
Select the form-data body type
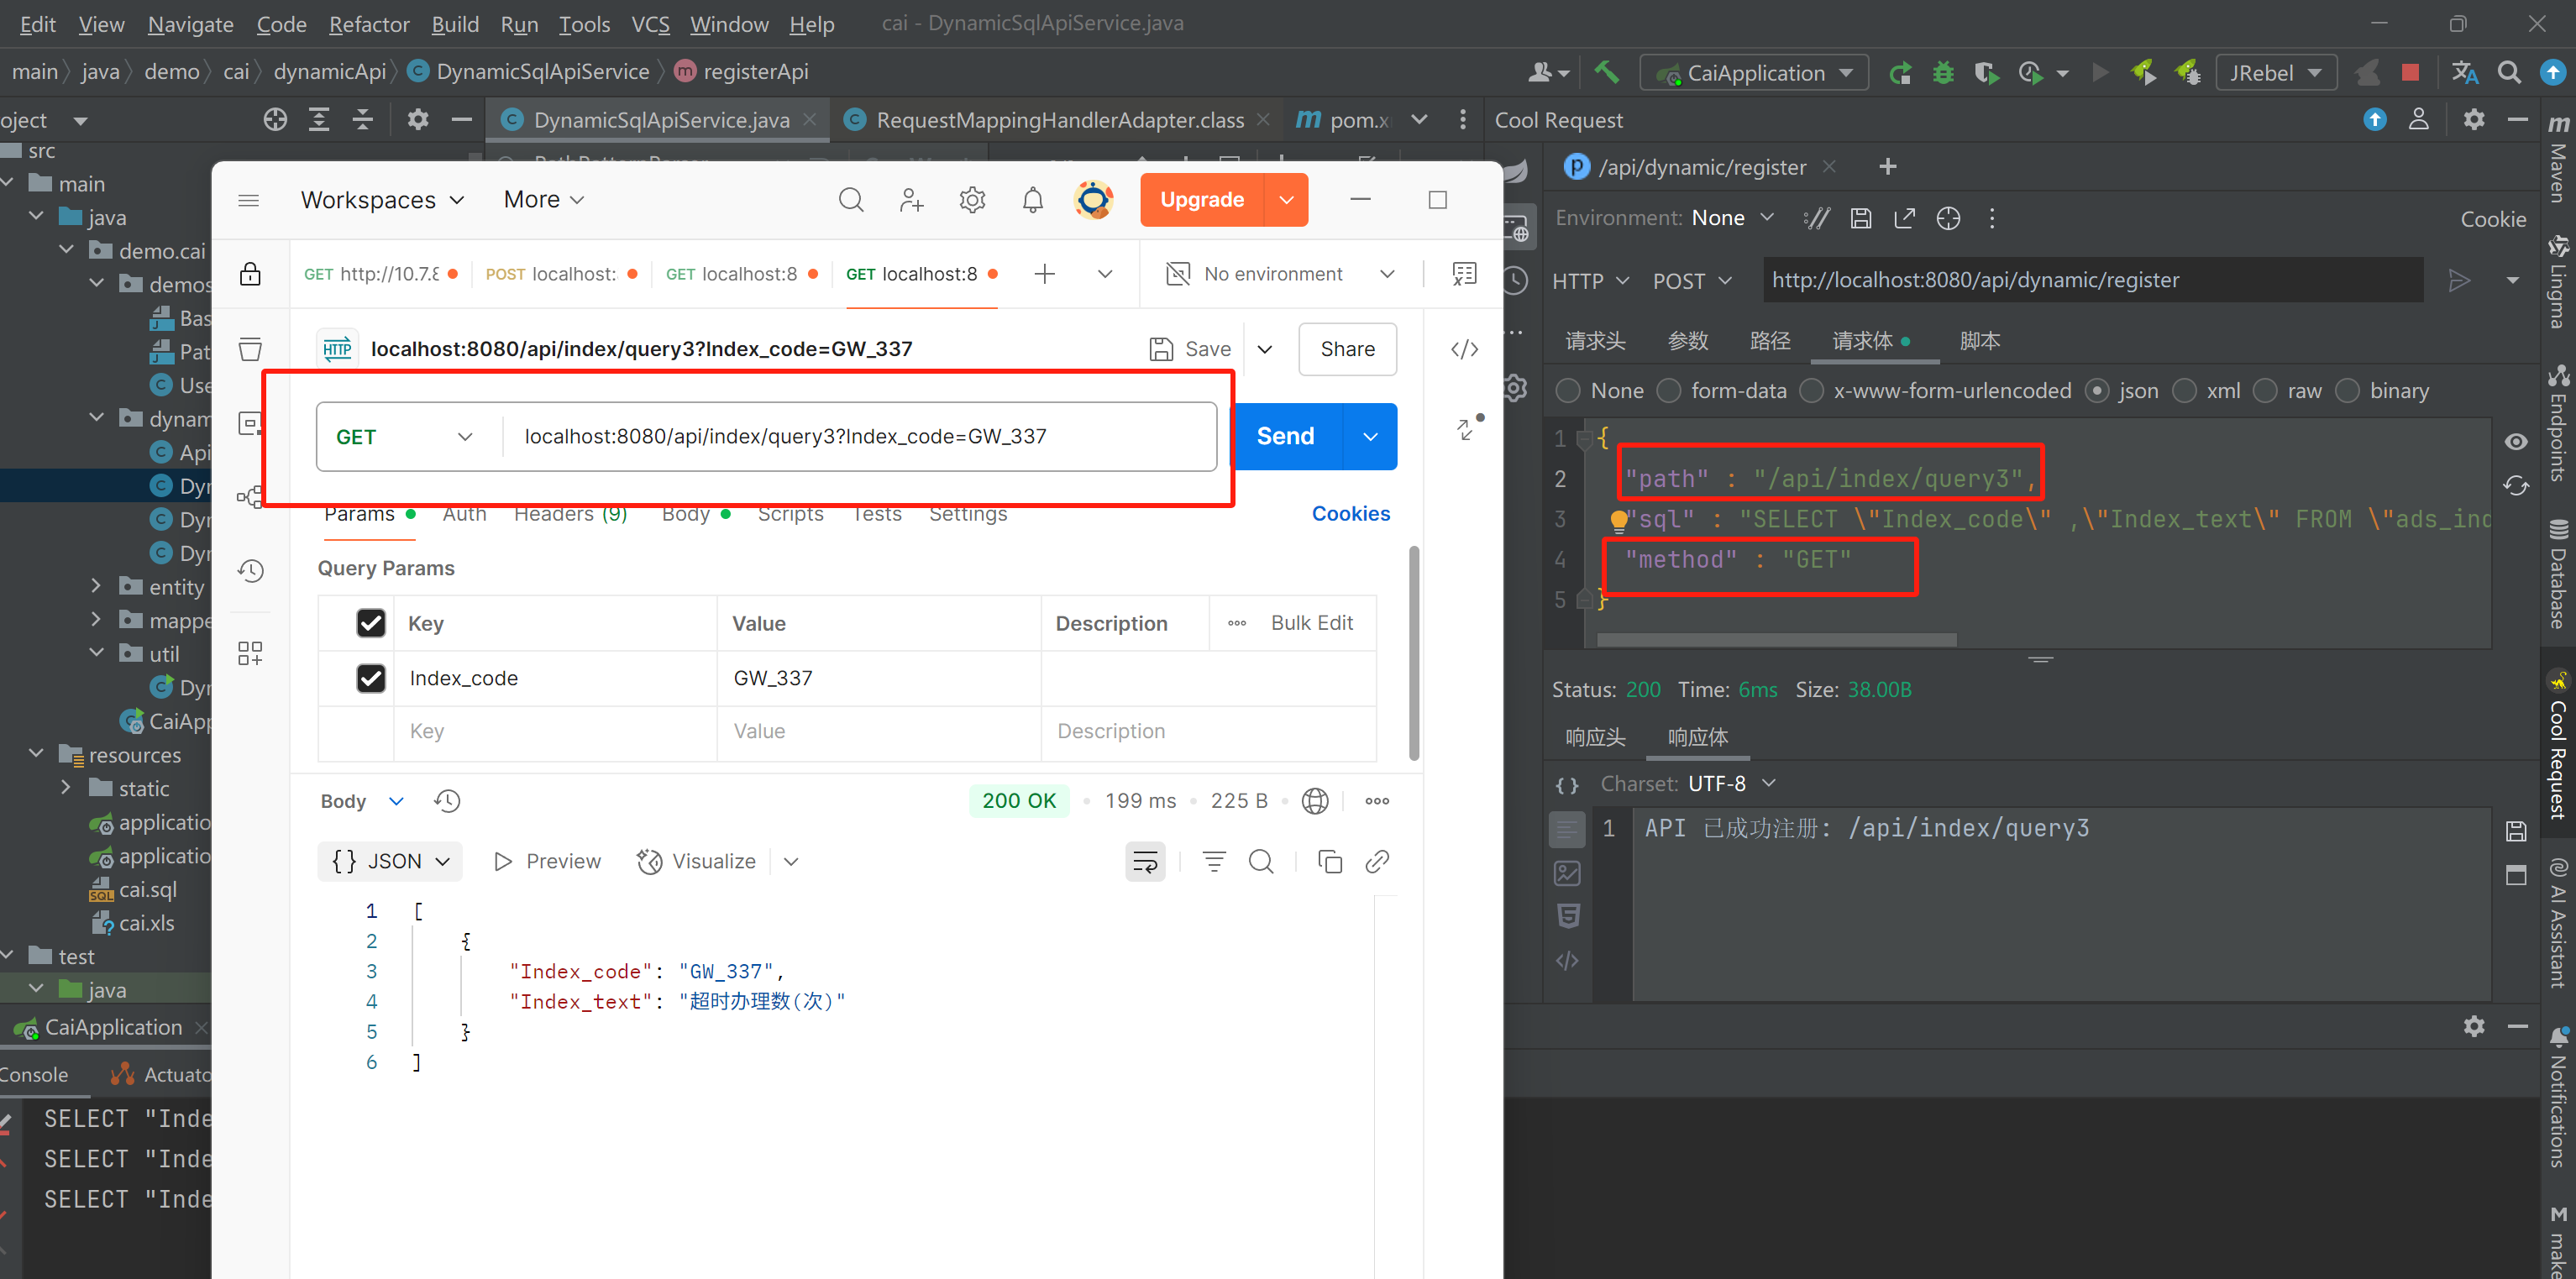(1668, 390)
